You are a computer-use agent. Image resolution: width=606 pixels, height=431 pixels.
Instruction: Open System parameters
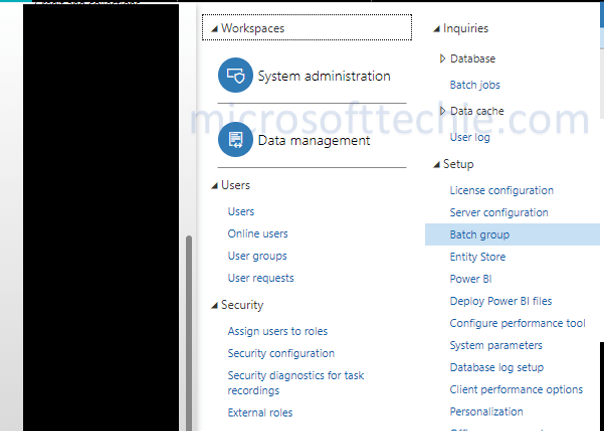click(497, 345)
